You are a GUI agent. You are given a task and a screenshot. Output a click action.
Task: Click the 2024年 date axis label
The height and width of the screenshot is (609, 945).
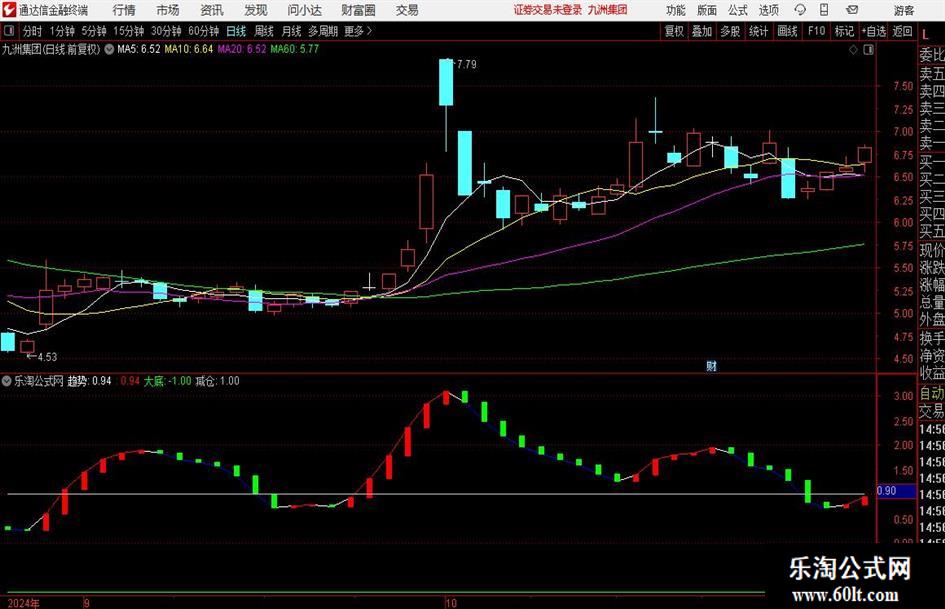point(24,603)
